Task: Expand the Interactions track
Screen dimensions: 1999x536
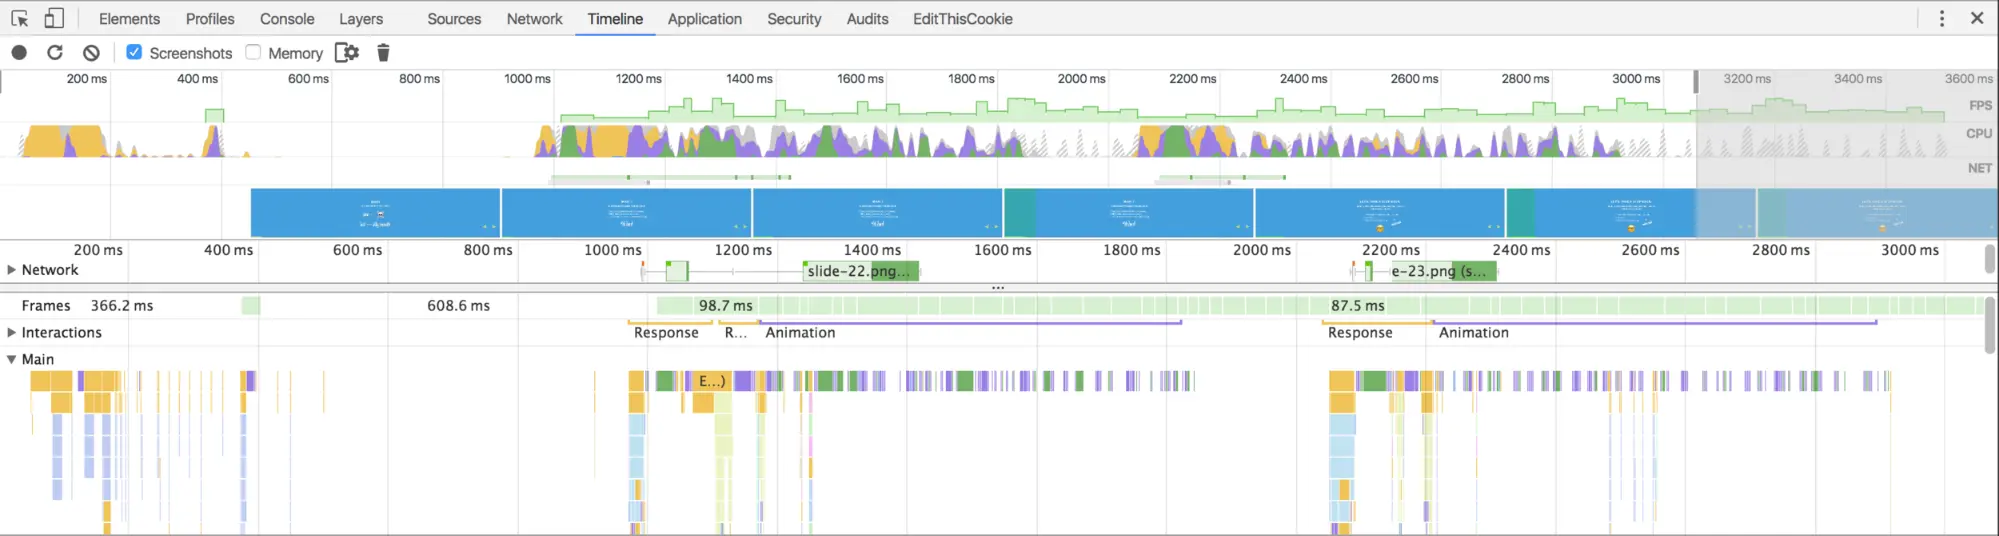Action: coord(12,333)
